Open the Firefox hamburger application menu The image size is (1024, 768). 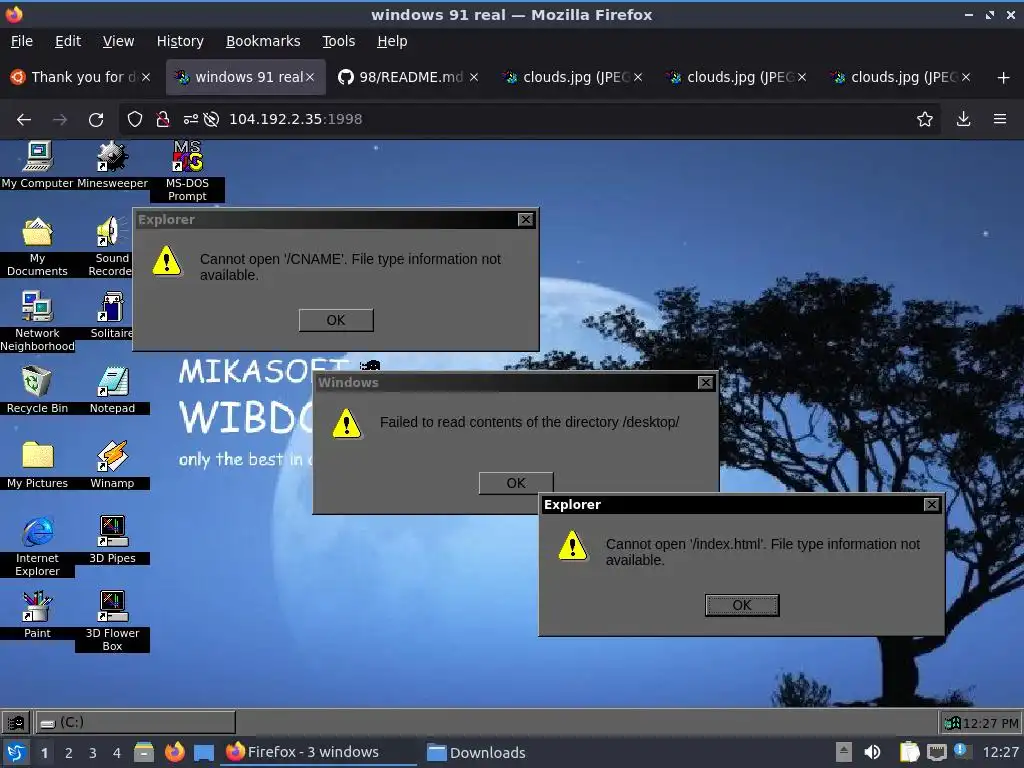pos(1000,120)
